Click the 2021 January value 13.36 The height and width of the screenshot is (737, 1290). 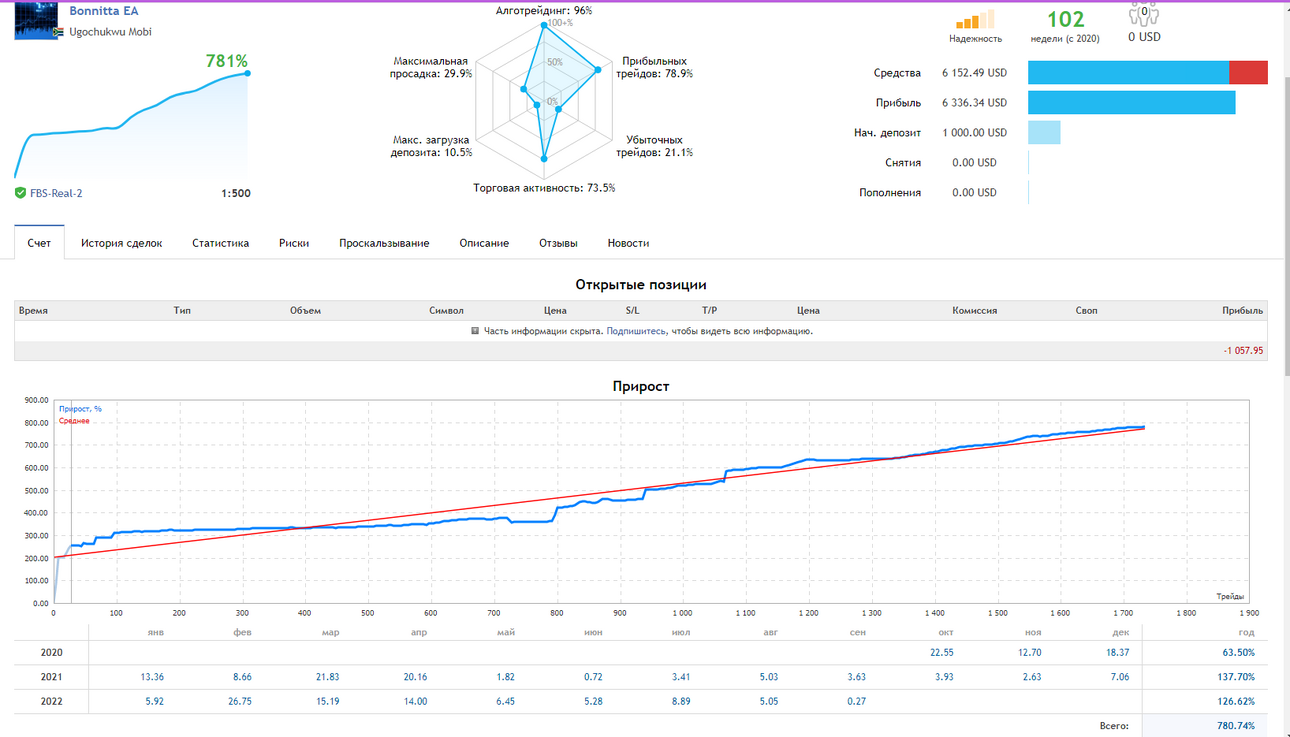pos(153,677)
